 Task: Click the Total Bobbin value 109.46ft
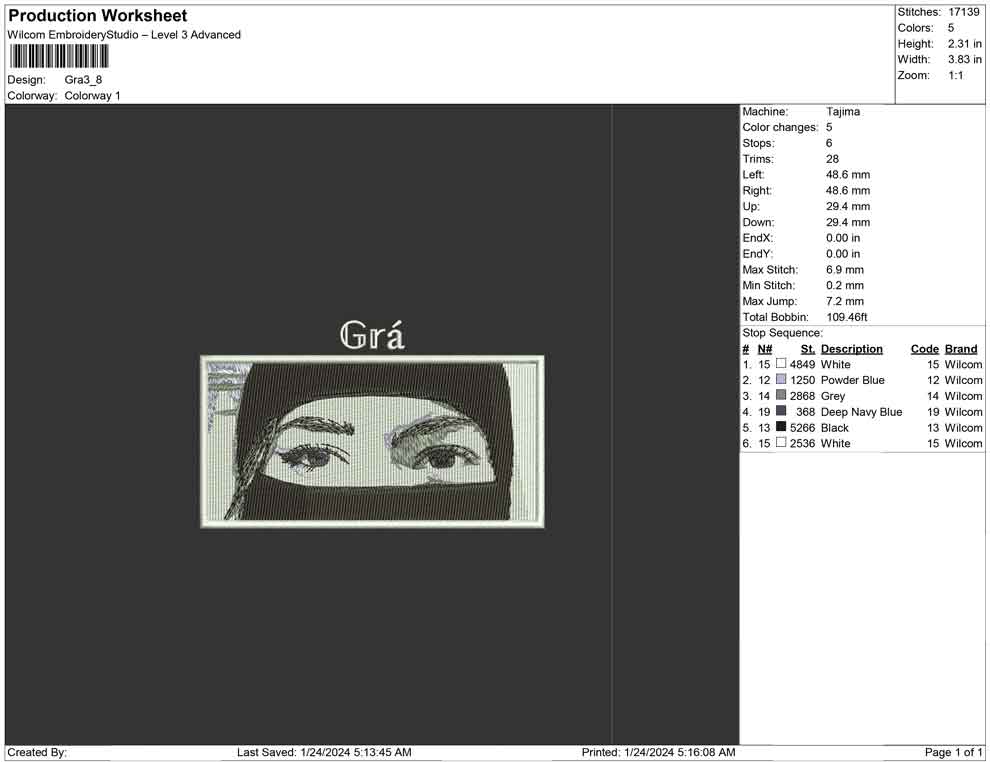click(847, 317)
